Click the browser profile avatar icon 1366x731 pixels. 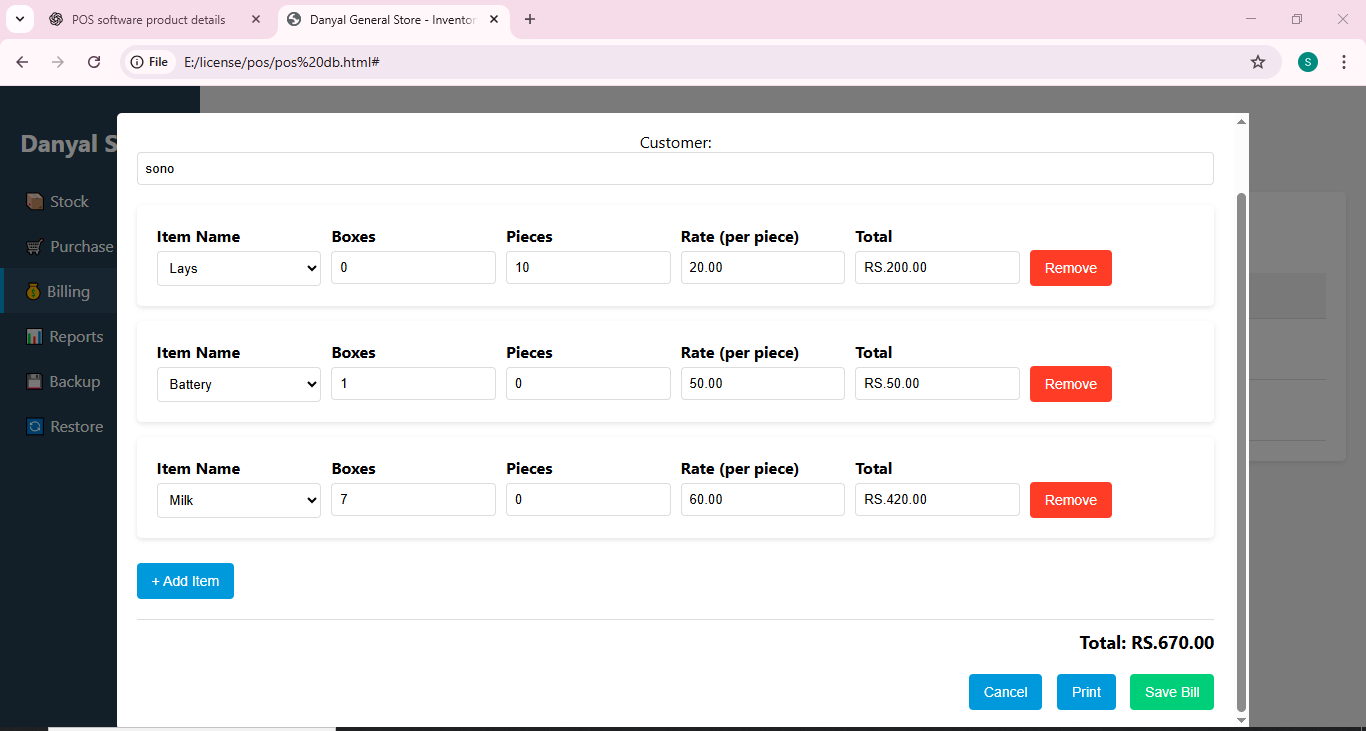click(1307, 61)
